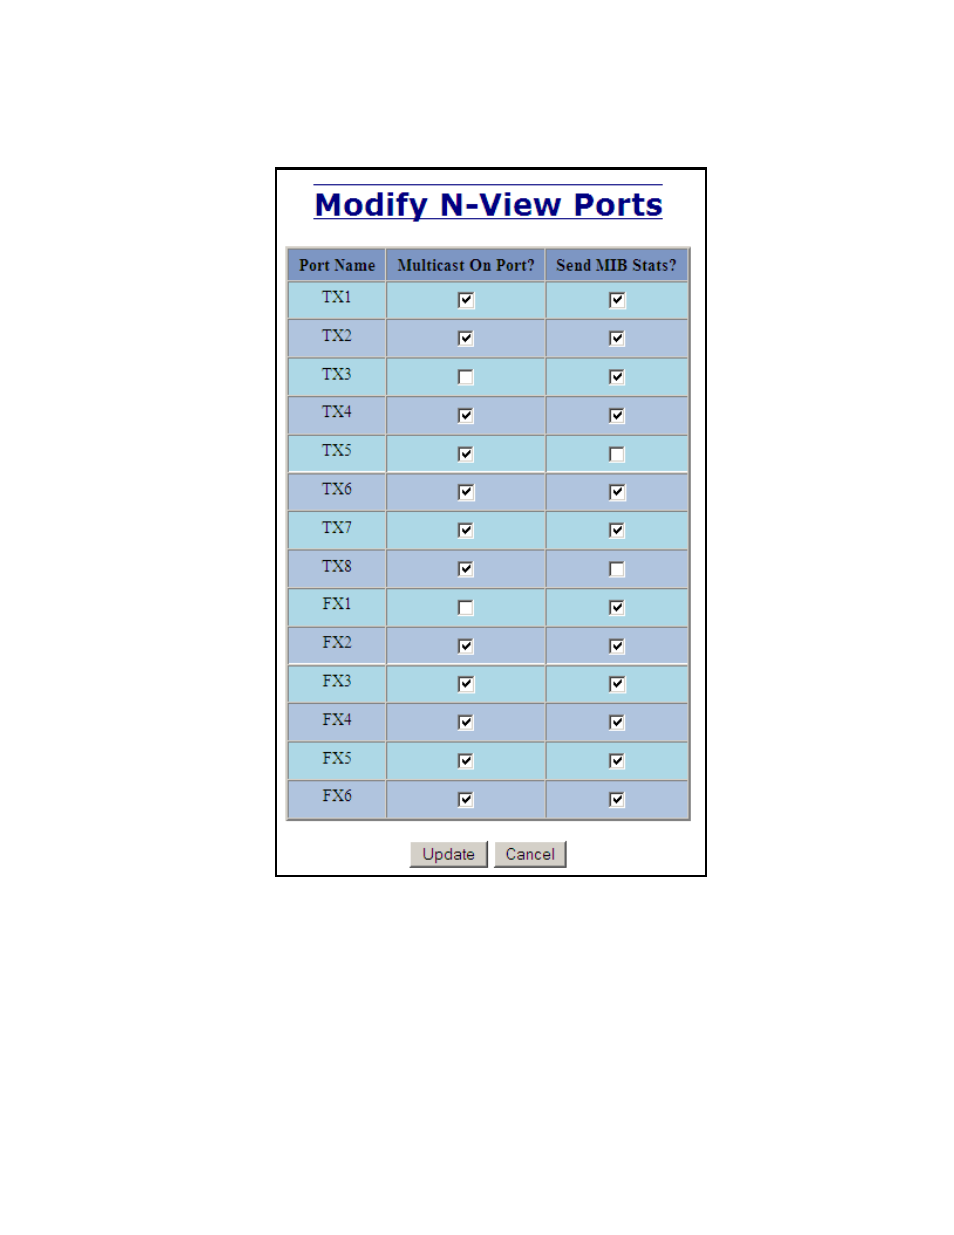Screen dimensions: 954x1235
Task: Uncheck Multicast On Port for TX7
Action: click(x=465, y=530)
